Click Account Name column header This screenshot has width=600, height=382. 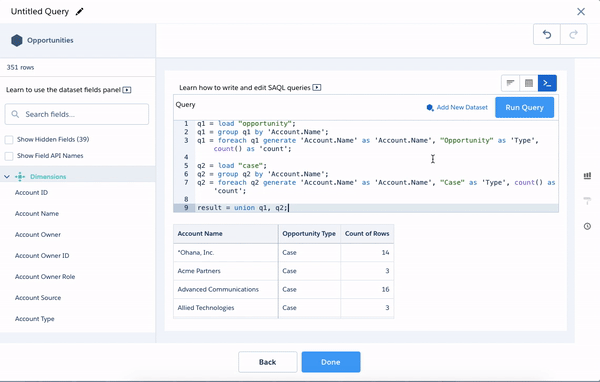(x=226, y=233)
